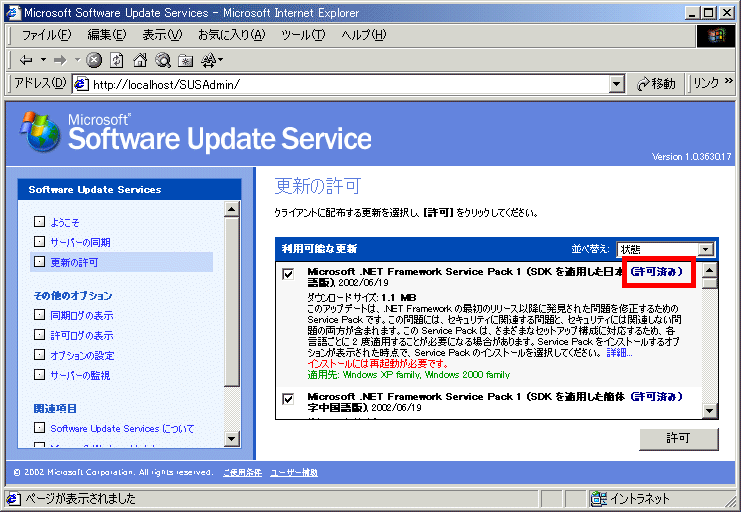This screenshot has width=741, height=512.
Task: Click update list scroll down arrow
Action: 710,410
